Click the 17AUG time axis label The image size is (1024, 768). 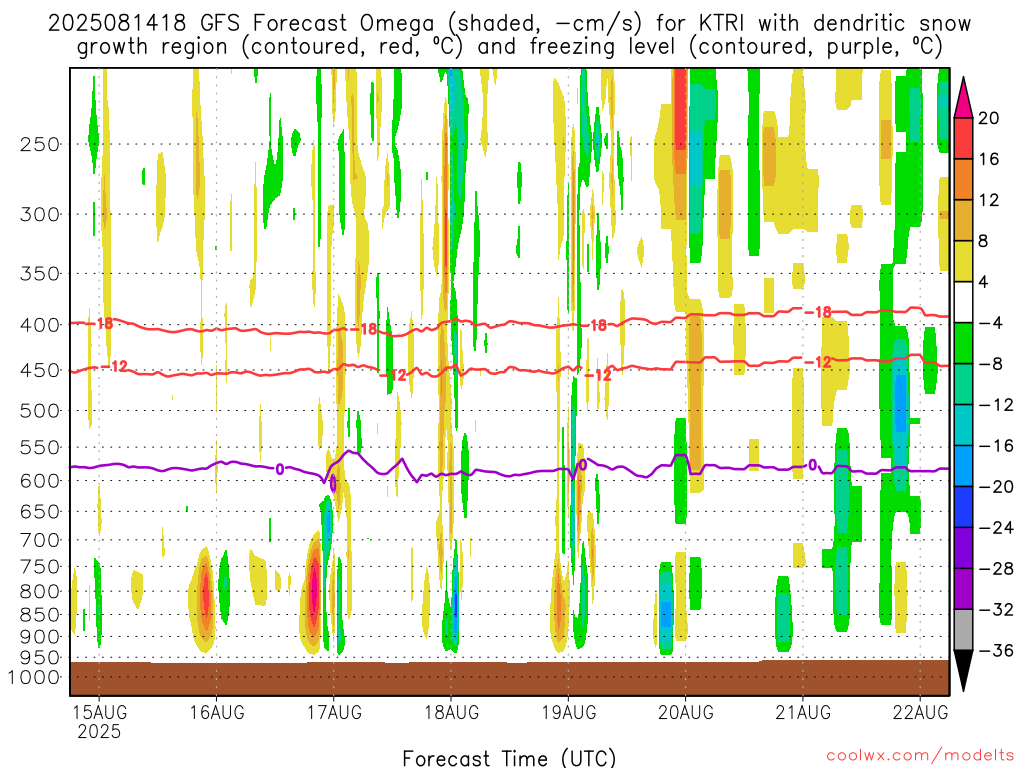334,712
